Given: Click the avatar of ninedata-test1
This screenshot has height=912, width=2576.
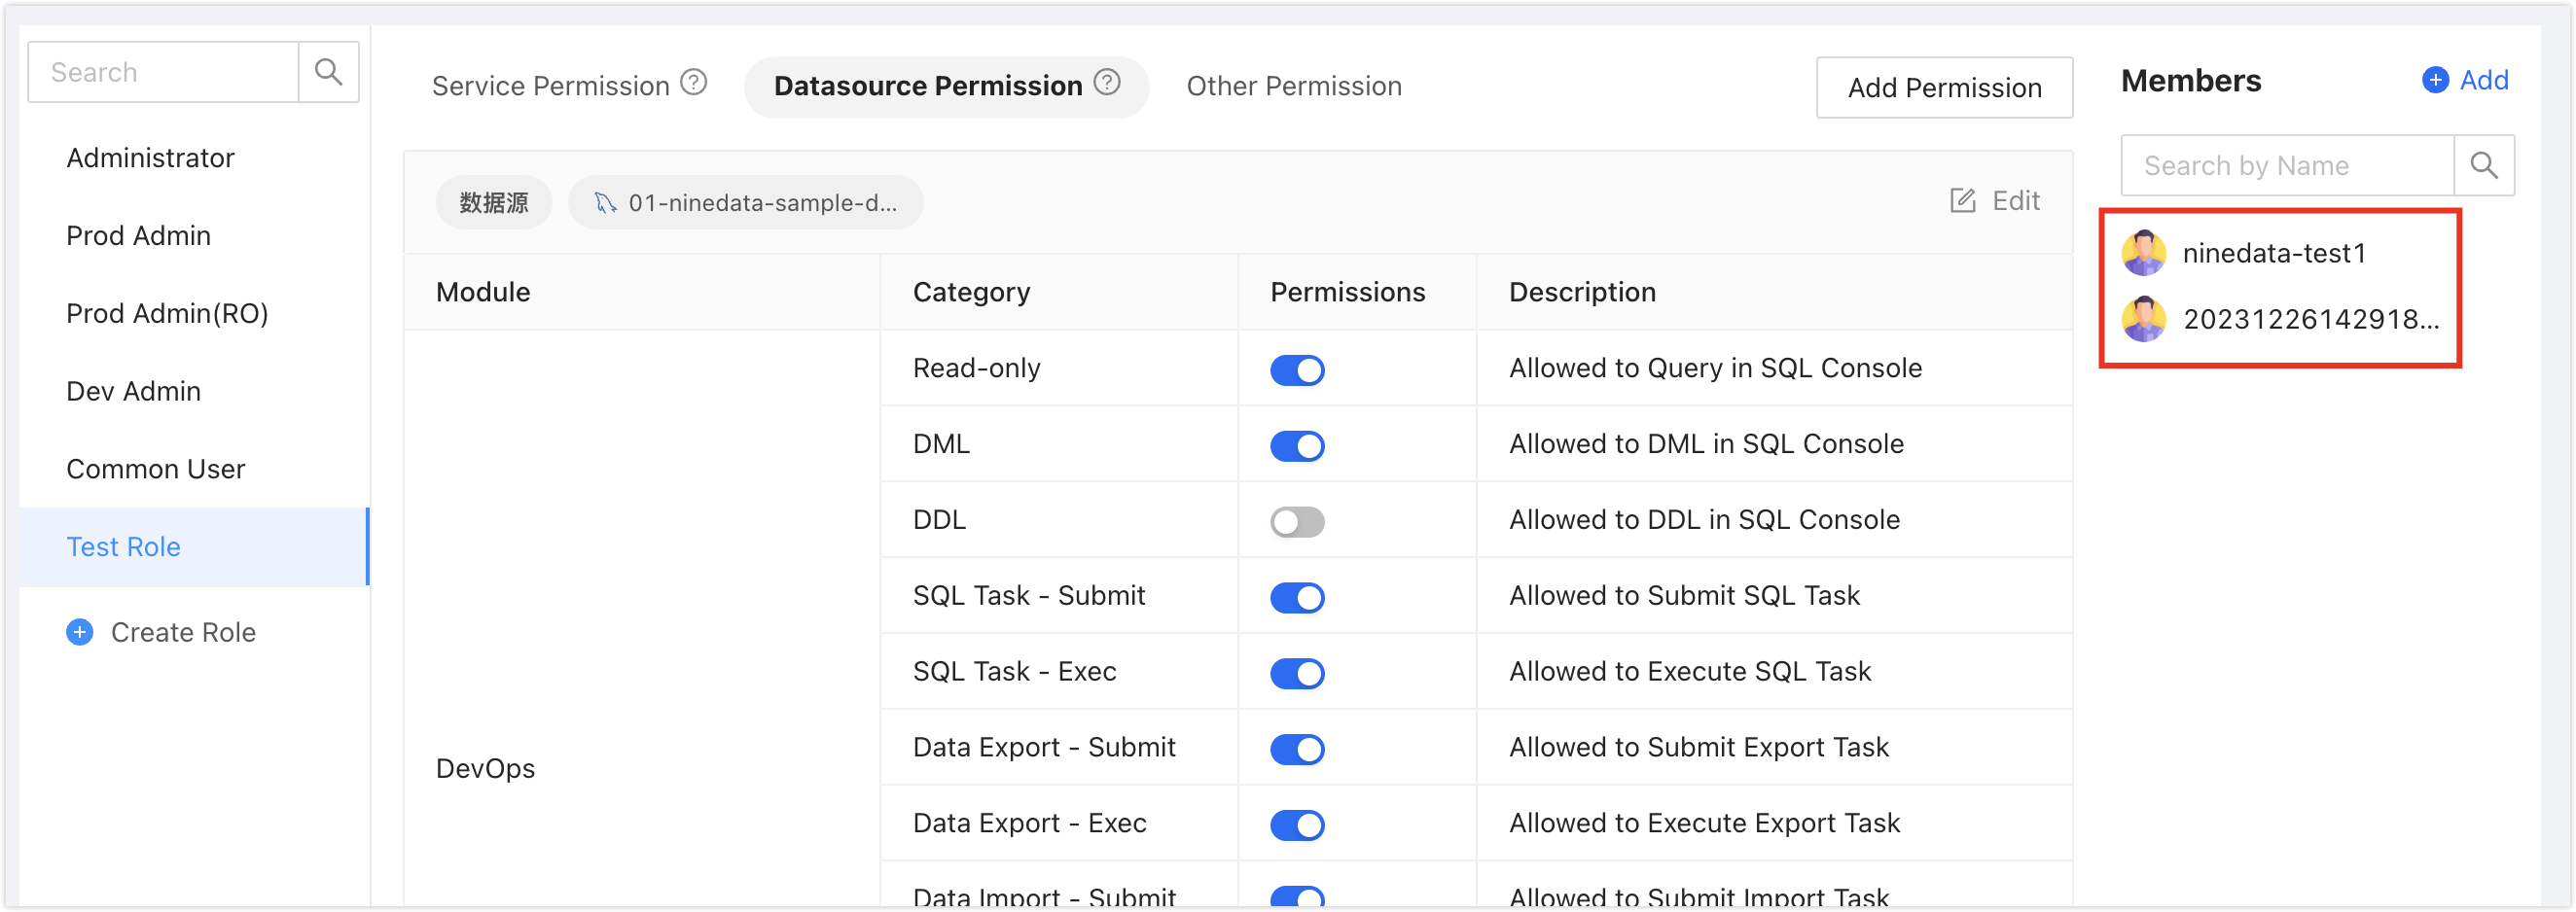Looking at the screenshot, I should coord(2144,253).
